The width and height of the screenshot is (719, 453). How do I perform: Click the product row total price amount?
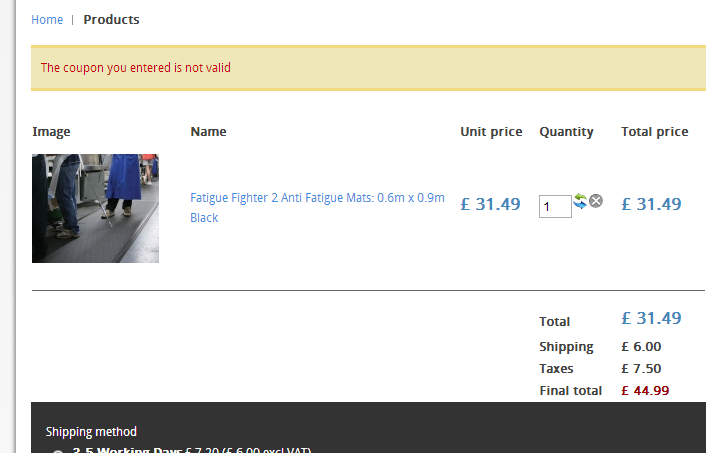click(x=651, y=204)
